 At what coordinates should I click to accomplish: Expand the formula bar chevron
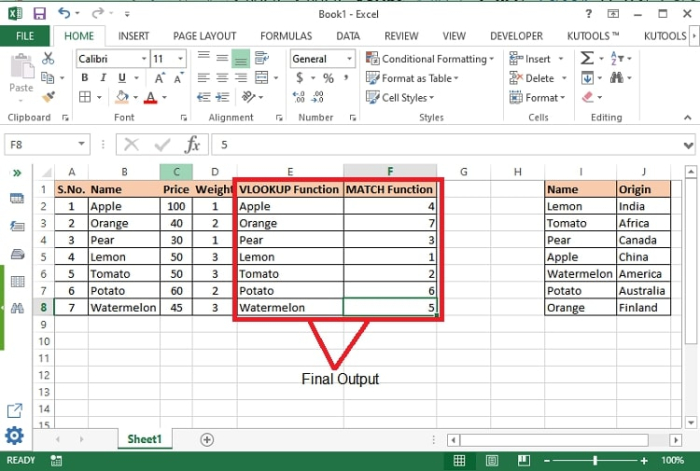pyautogui.click(x=688, y=145)
